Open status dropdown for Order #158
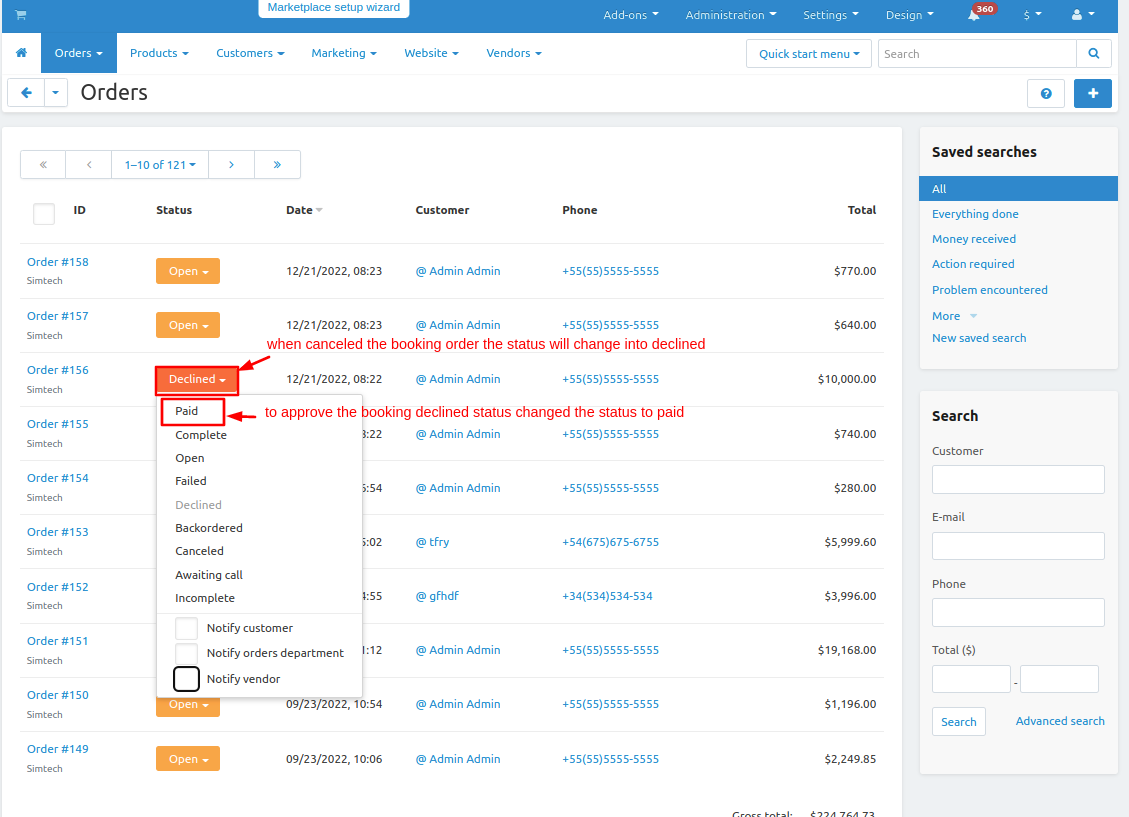 187,271
